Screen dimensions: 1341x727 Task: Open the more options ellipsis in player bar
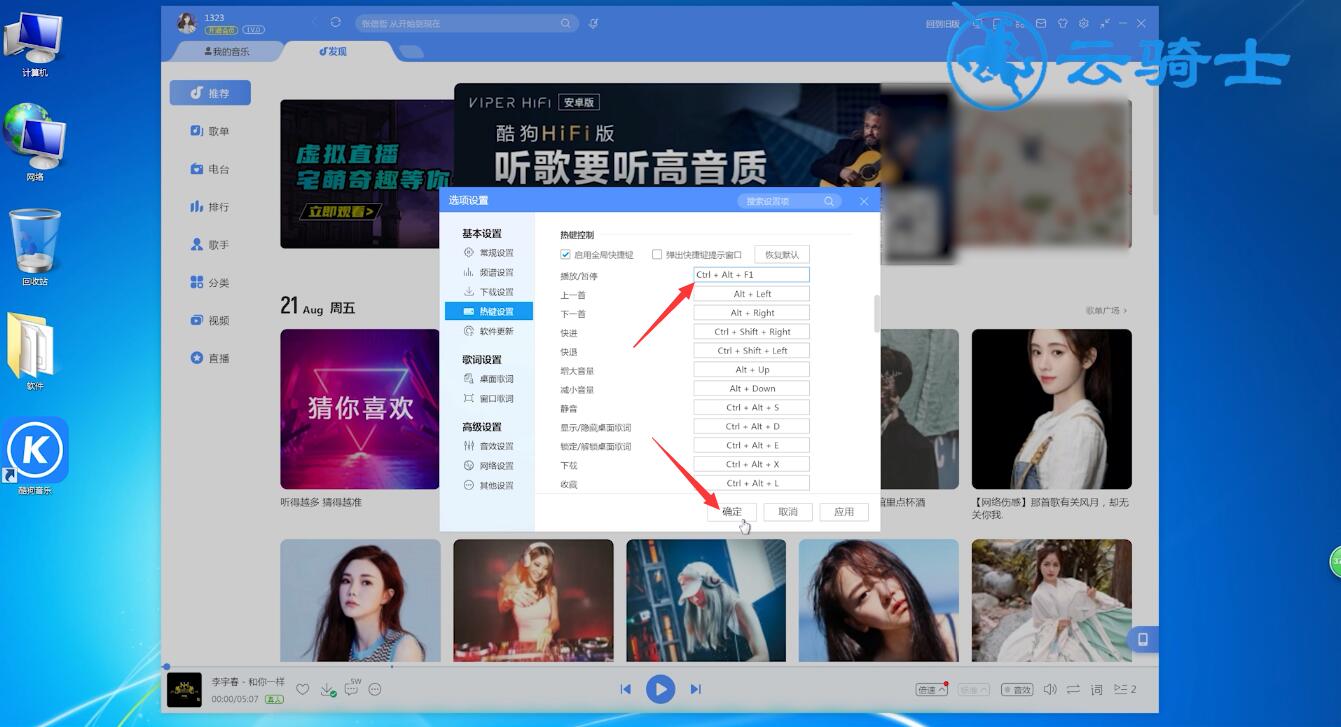(x=375, y=689)
